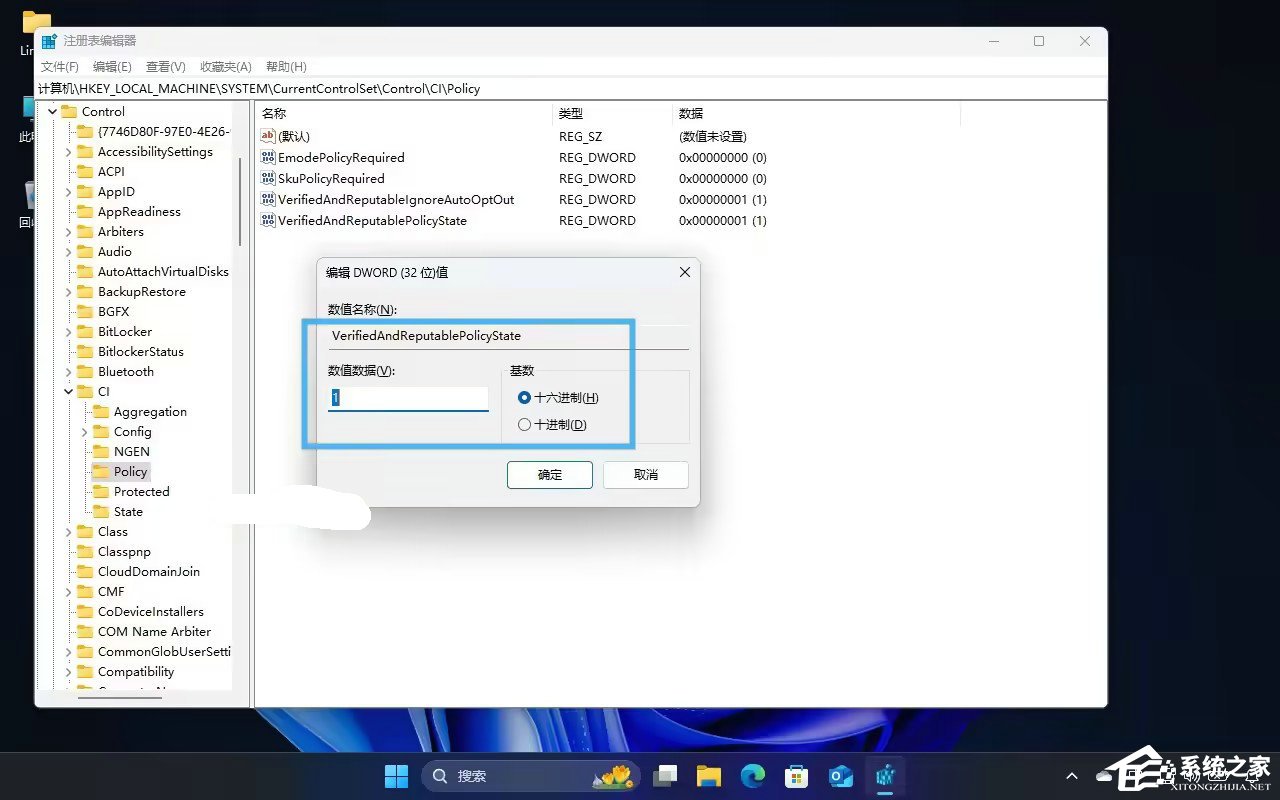
Task: Click the tree pane vertical scrollbar
Action: [x=240, y=200]
